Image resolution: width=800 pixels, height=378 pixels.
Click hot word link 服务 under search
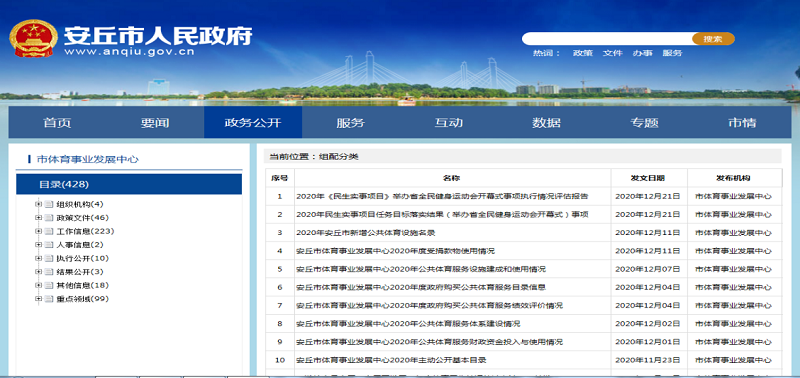[672, 53]
